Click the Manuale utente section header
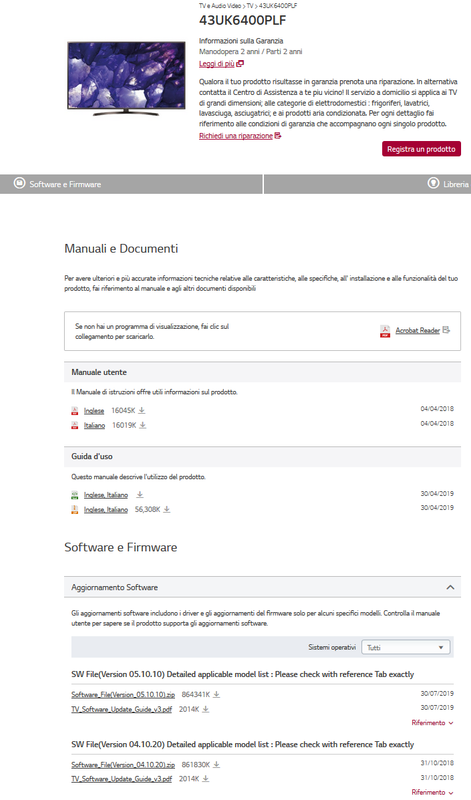471x800 pixels. (262, 372)
